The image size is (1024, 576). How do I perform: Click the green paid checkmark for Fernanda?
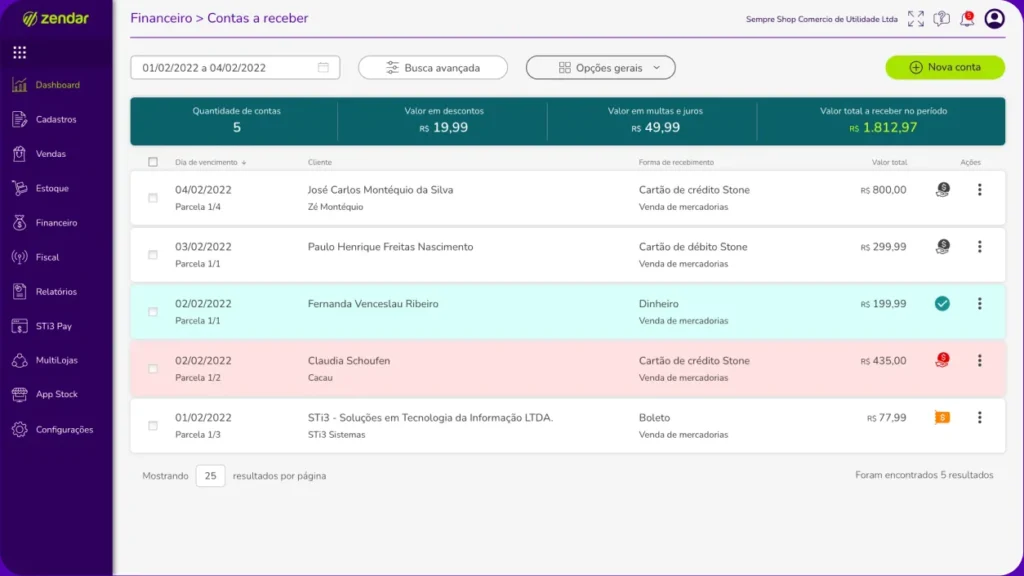point(942,304)
